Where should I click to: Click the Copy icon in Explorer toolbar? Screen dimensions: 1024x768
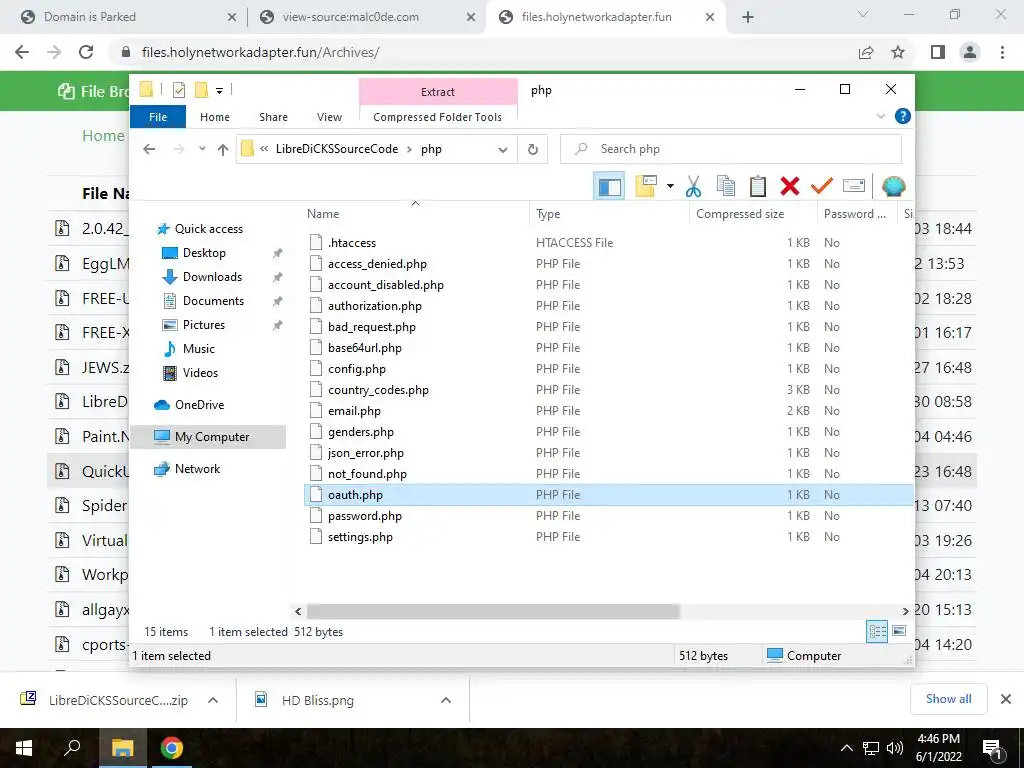[x=726, y=187]
